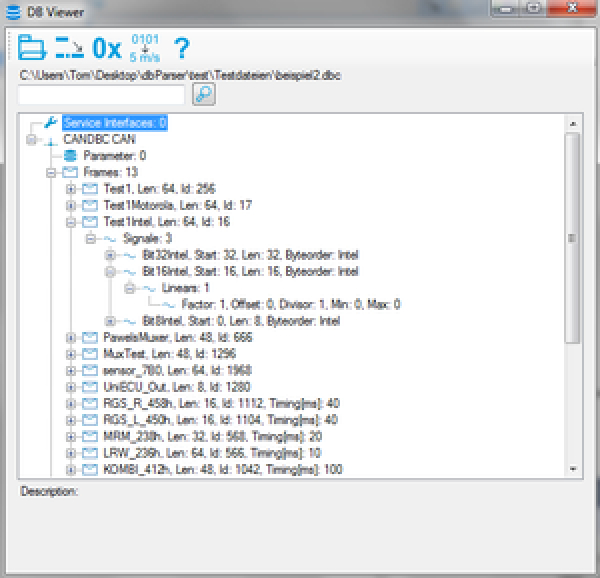Collapse the Frames: 13 node

(52, 172)
